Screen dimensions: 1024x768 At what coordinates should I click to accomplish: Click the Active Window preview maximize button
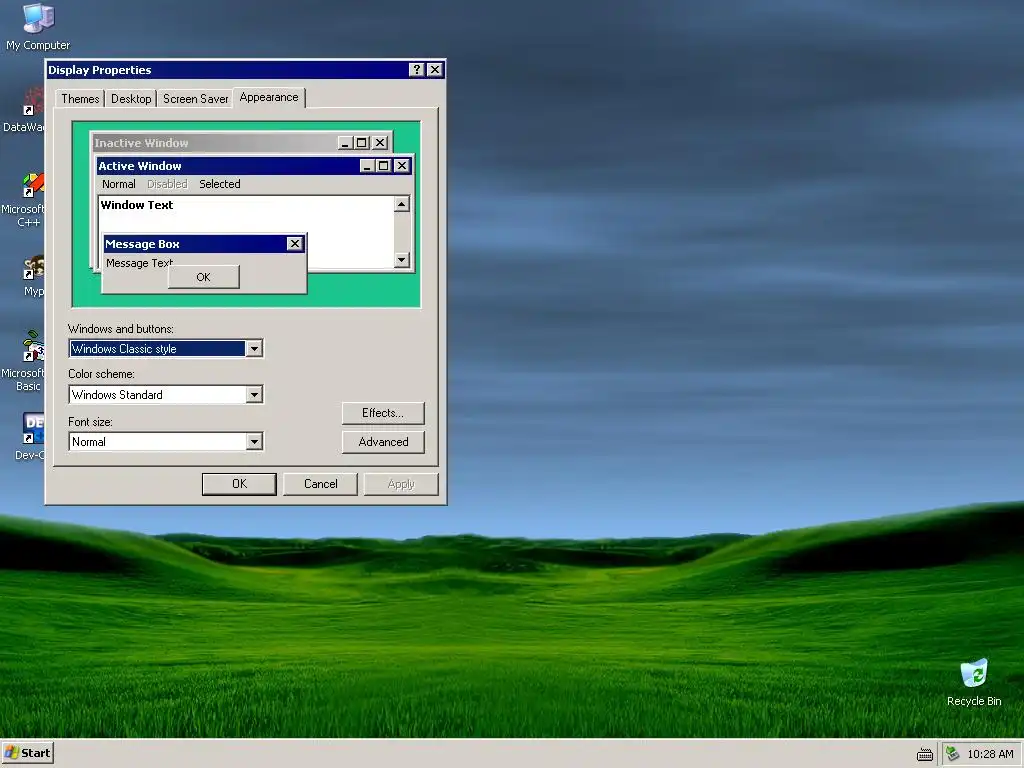pos(384,166)
